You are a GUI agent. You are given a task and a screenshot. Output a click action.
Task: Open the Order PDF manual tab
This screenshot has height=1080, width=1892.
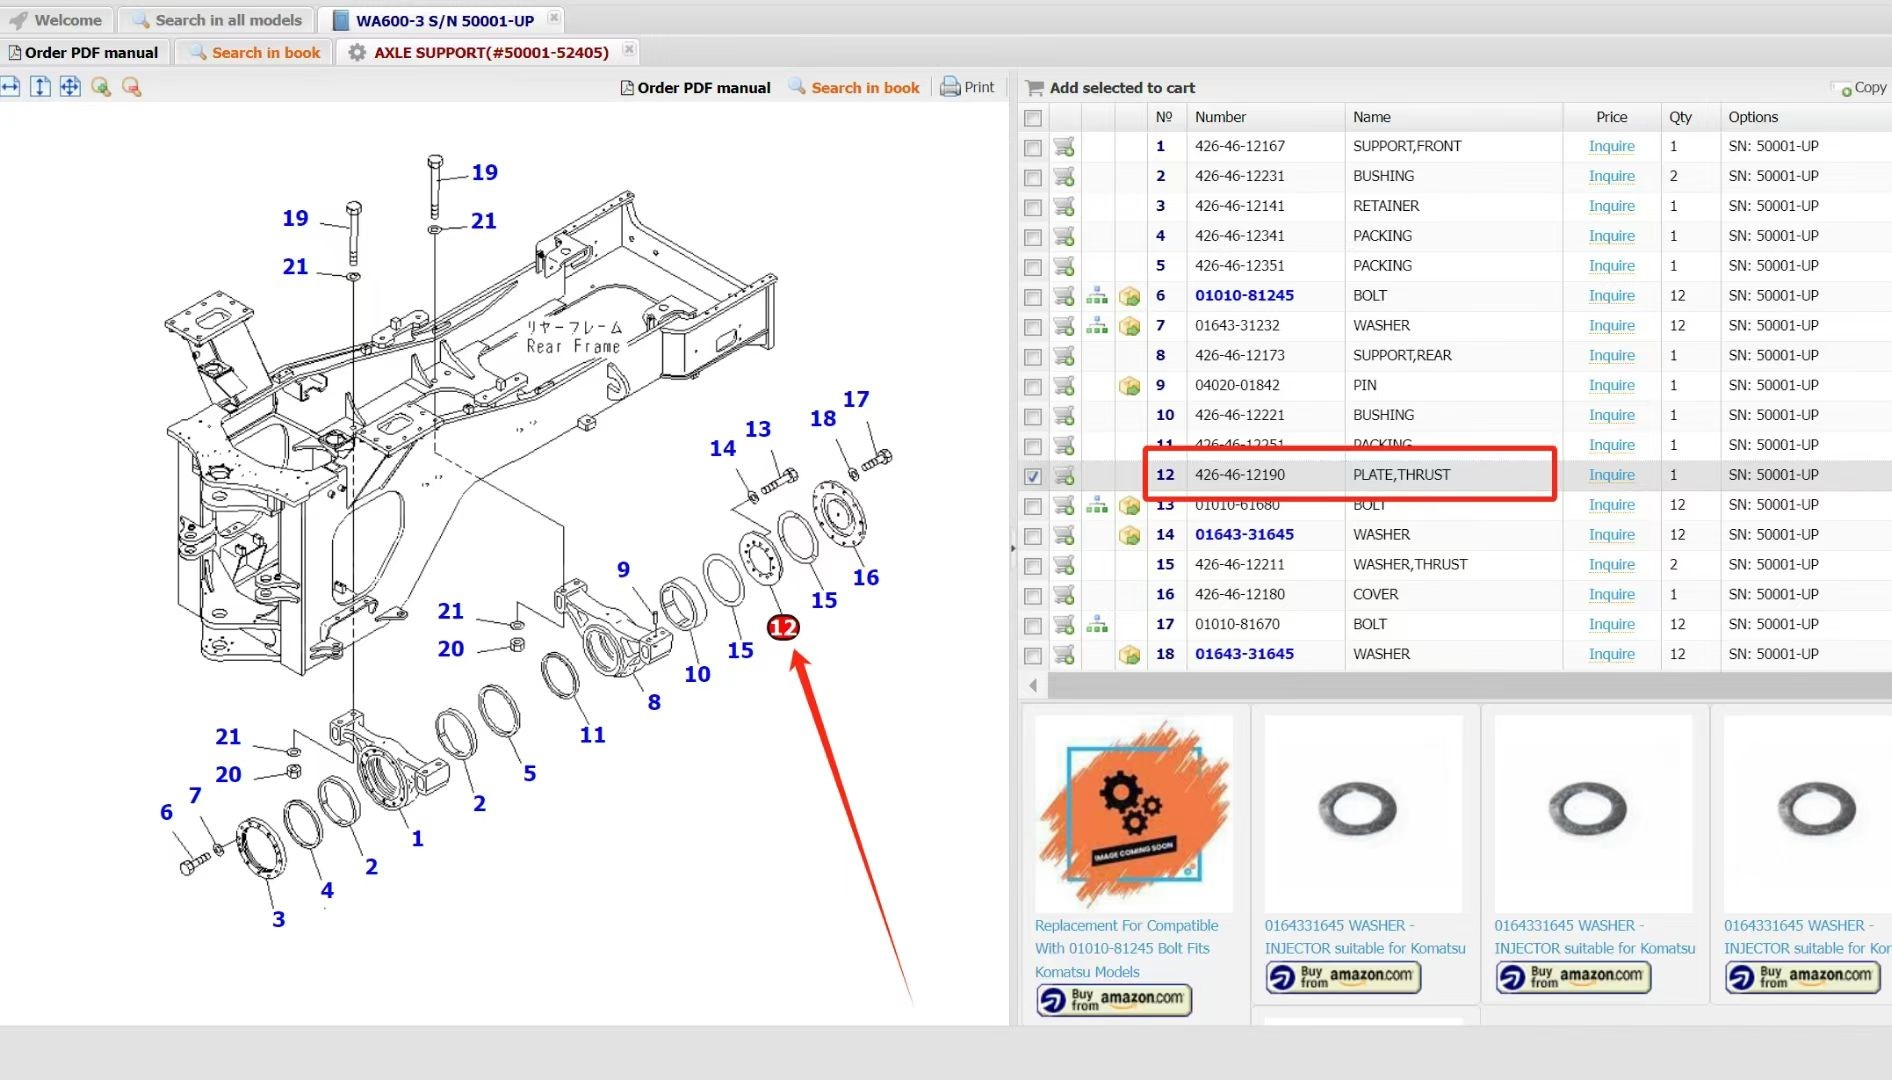83,52
